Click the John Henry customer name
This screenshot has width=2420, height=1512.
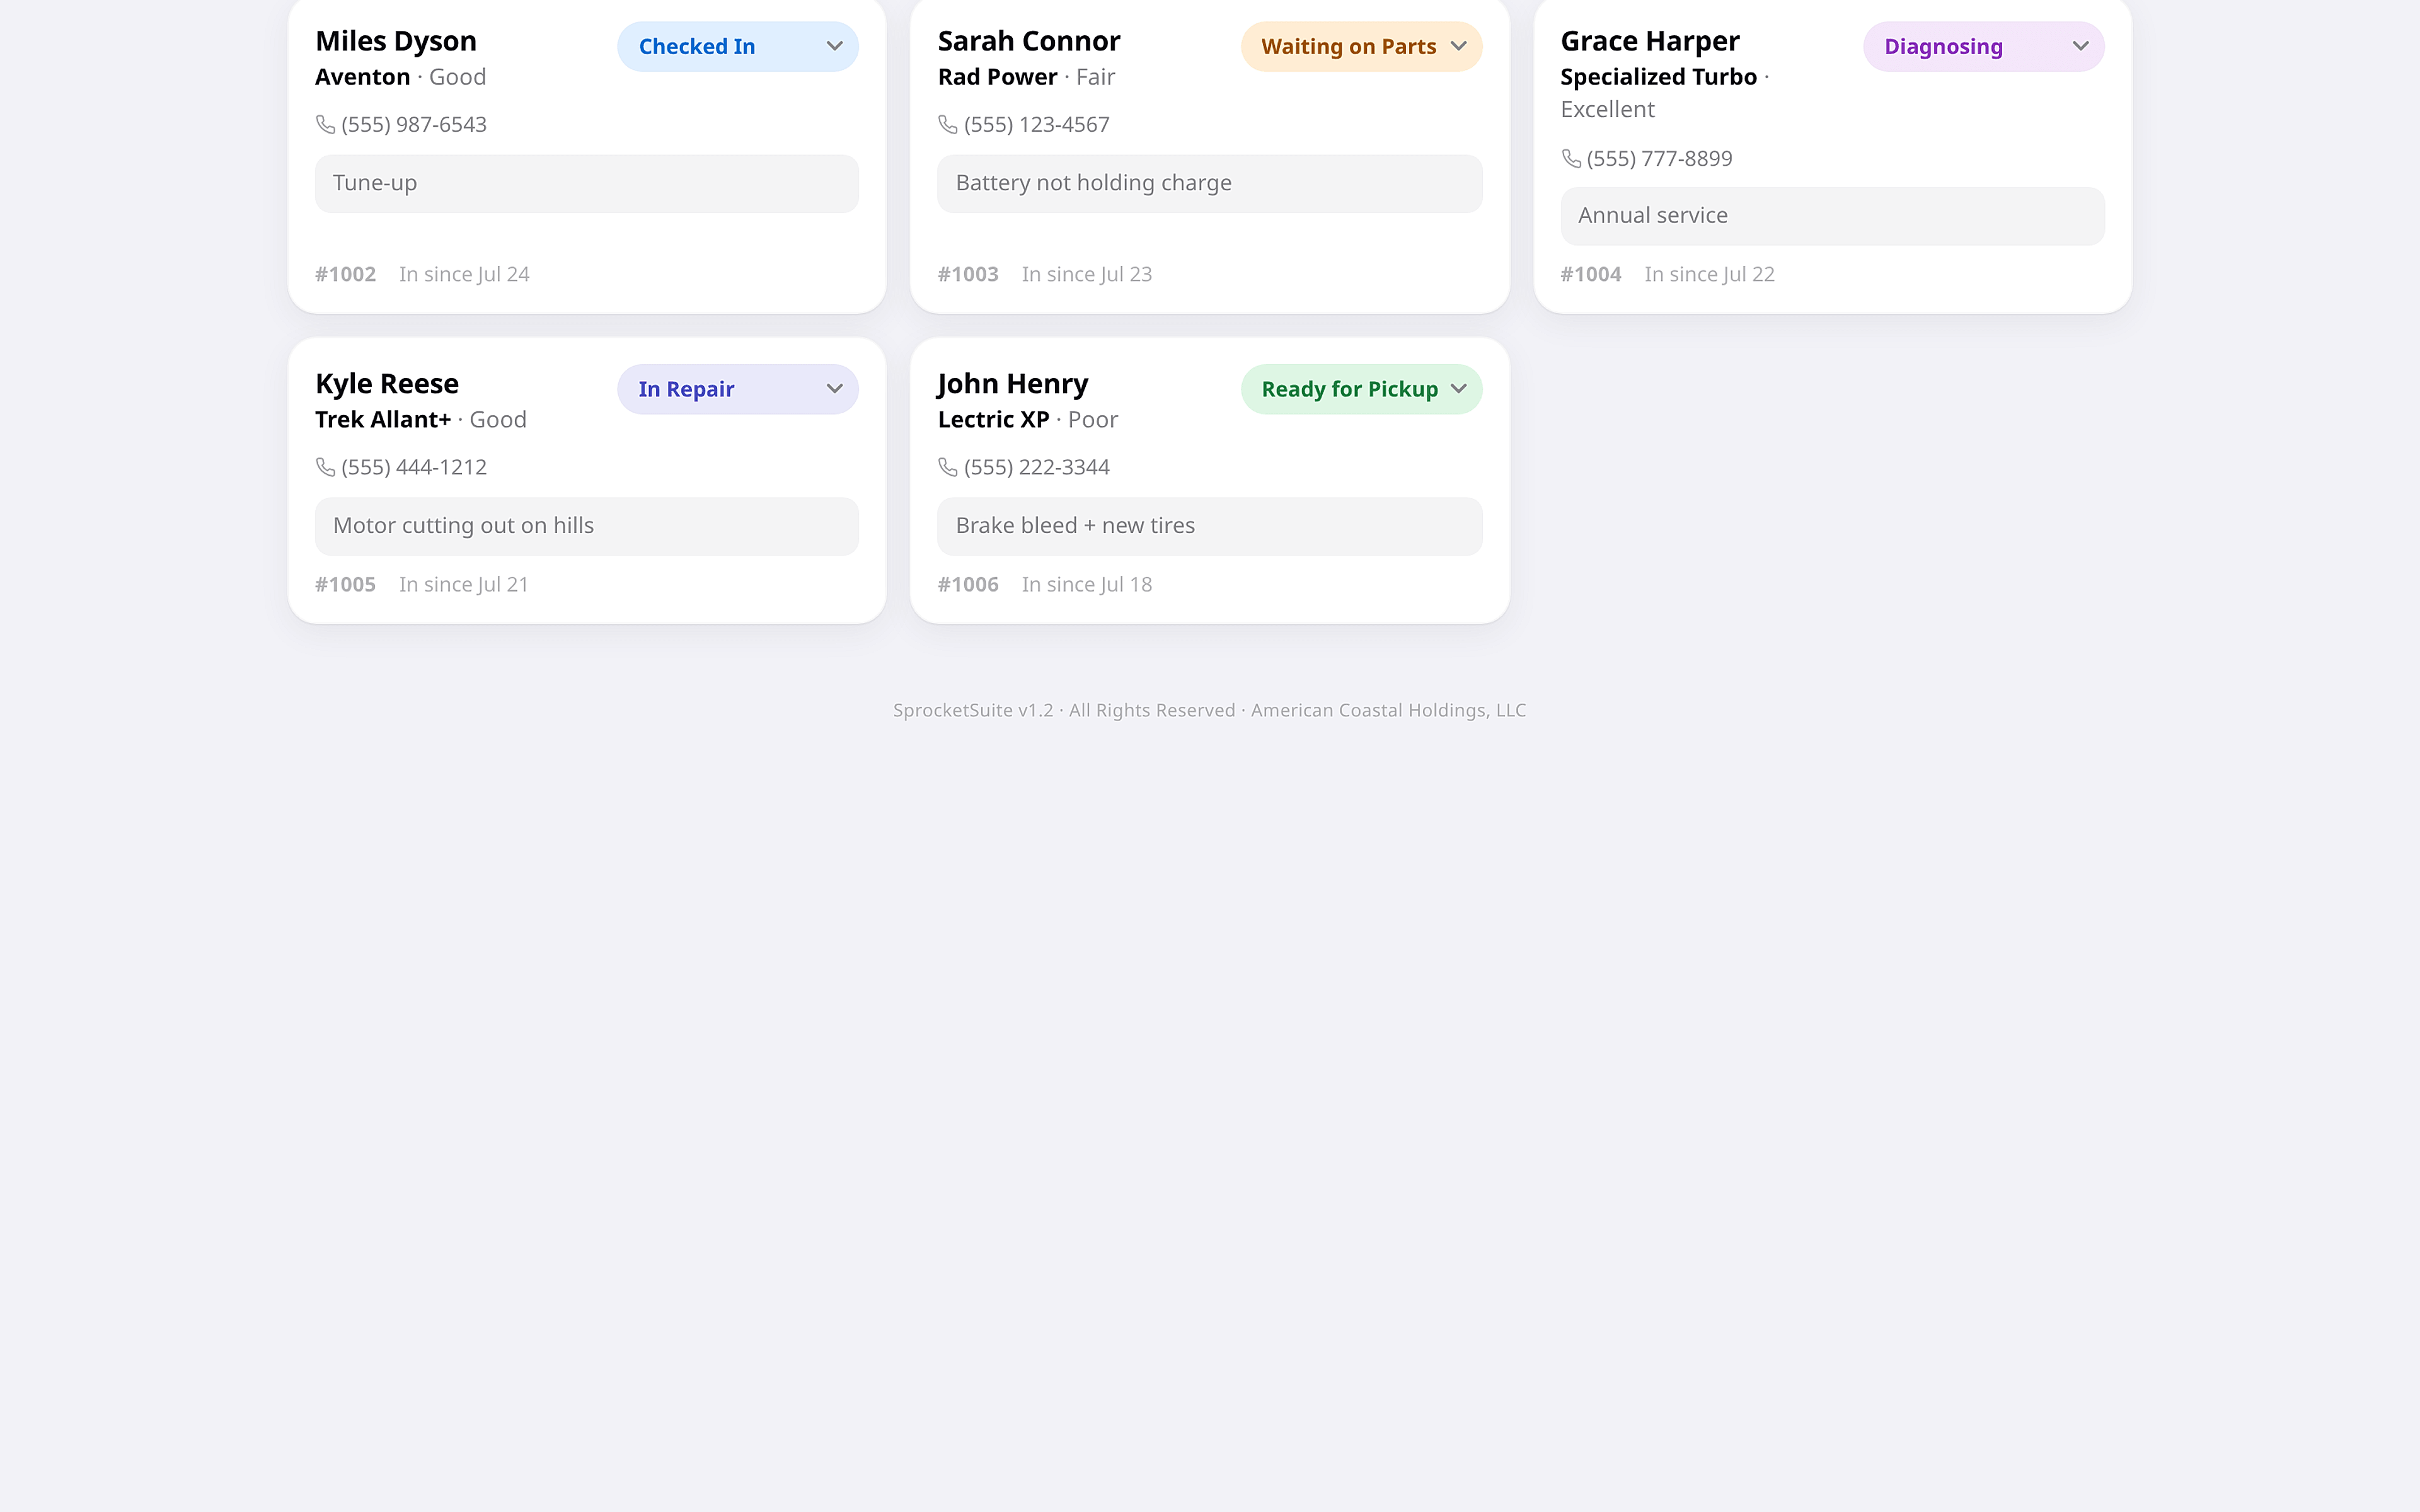pos(1013,384)
